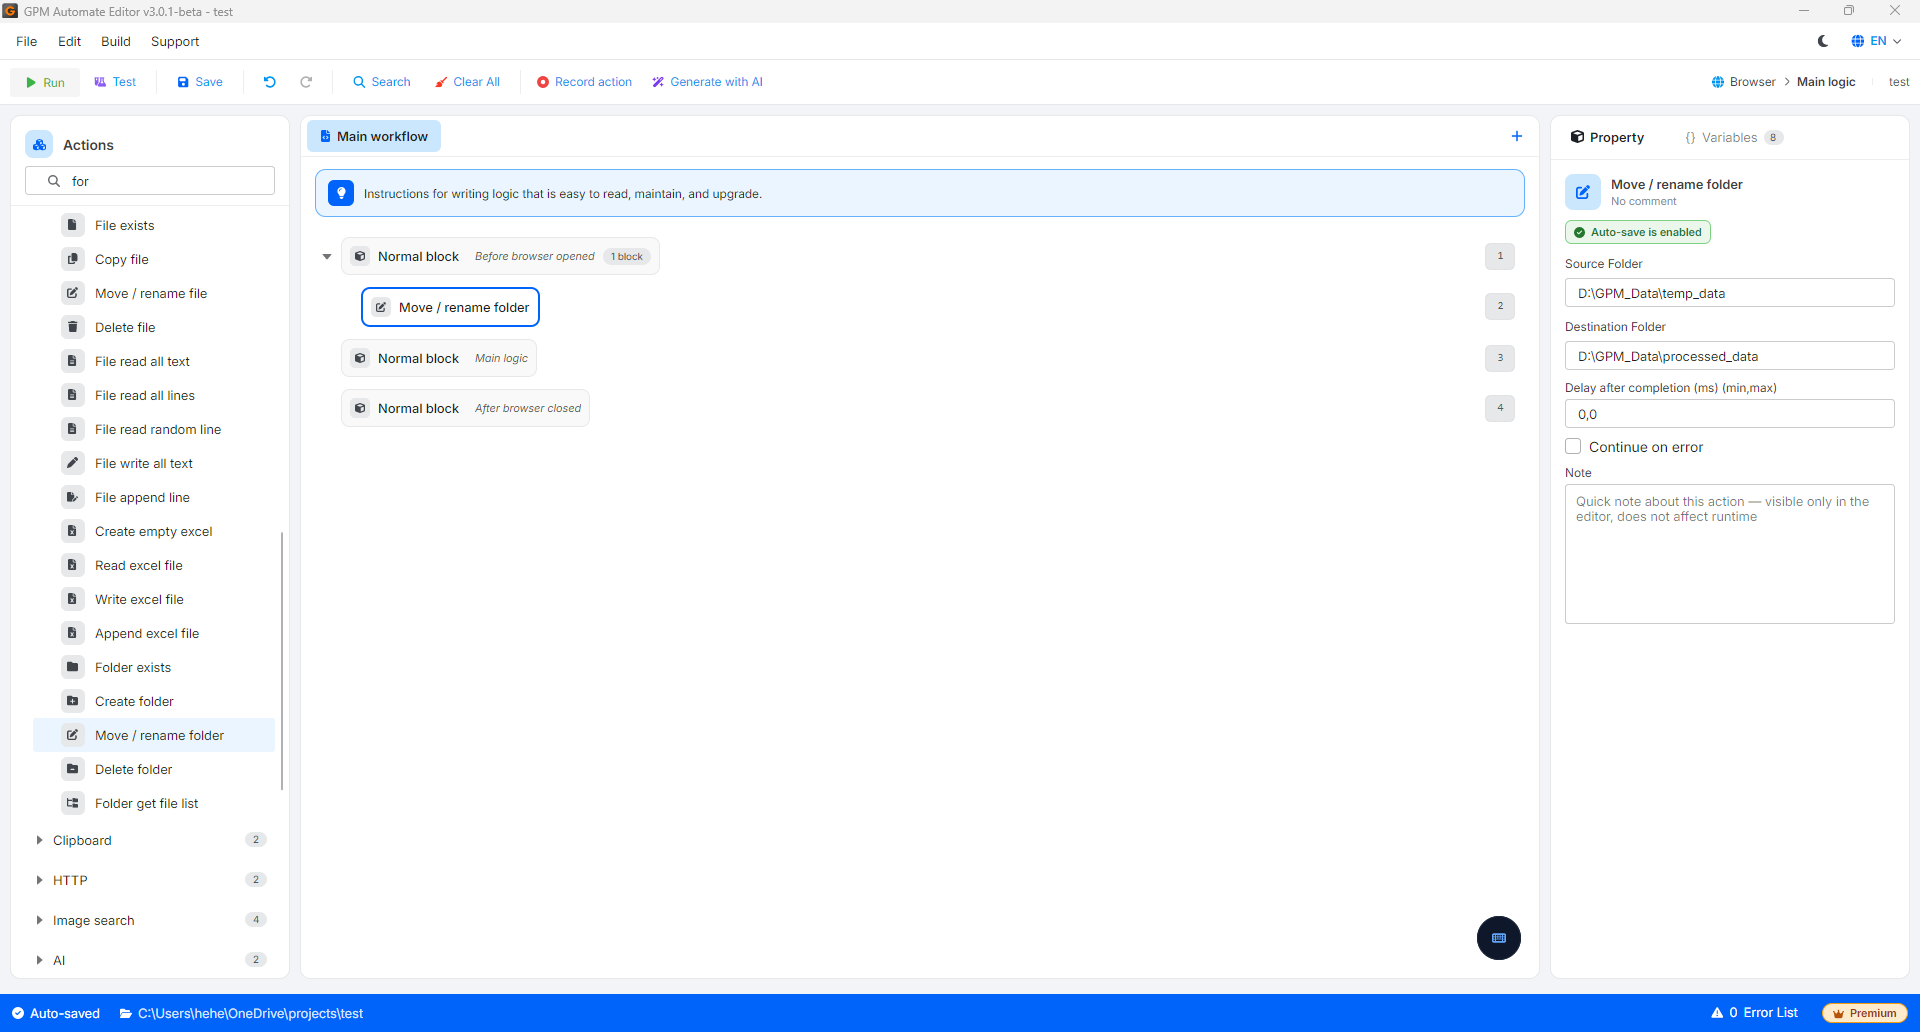The image size is (1920, 1032).
Task: Open the Build menu
Action: point(115,41)
